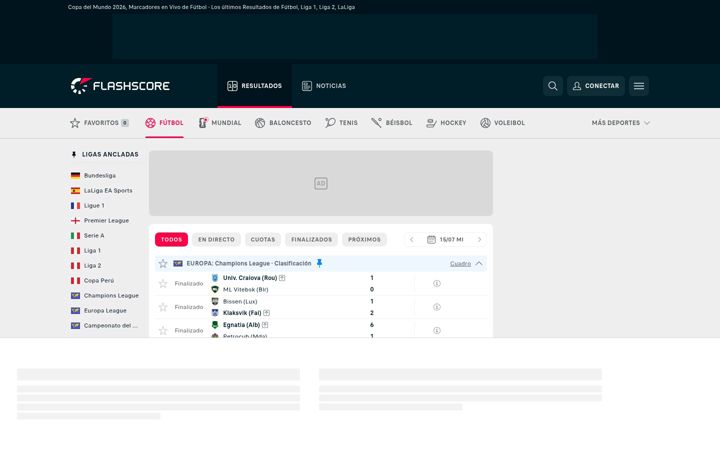Viewport: 720px width, 450px height.
Task: Favorite the Univ. Craiova match star
Action: click(163, 284)
